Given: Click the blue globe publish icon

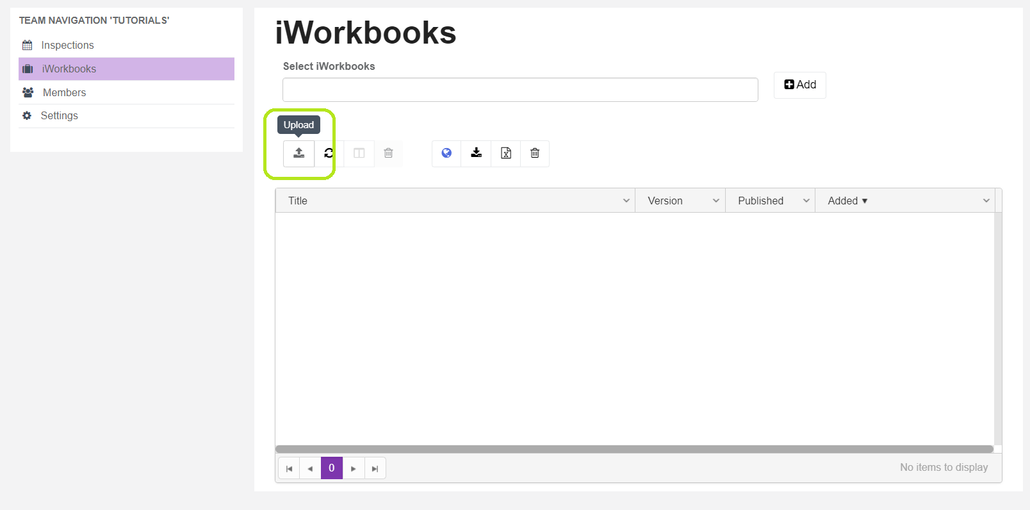Looking at the screenshot, I should pos(447,153).
